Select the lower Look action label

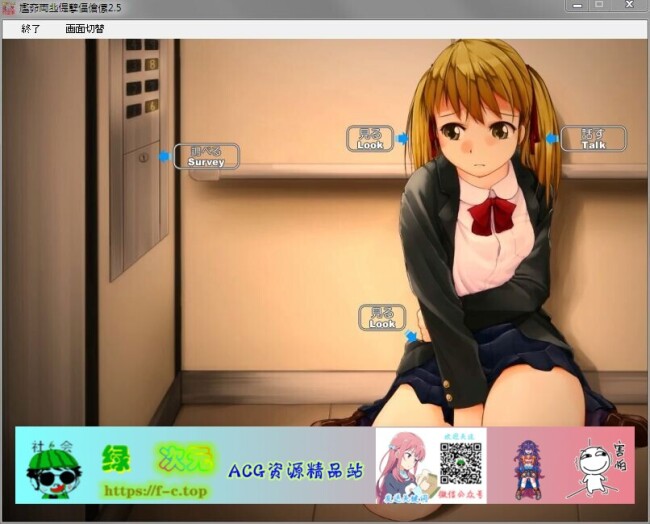point(382,318)
